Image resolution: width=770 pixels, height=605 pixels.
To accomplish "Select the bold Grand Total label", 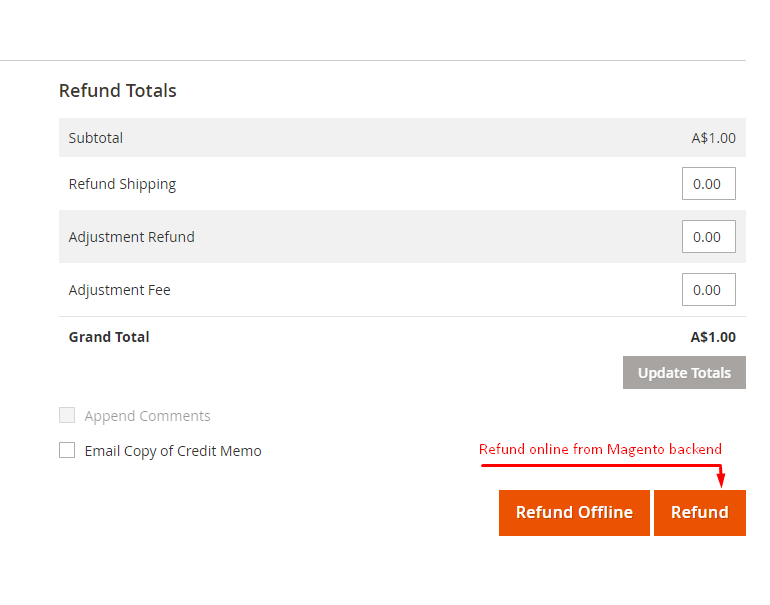I will tap(109, 337).
